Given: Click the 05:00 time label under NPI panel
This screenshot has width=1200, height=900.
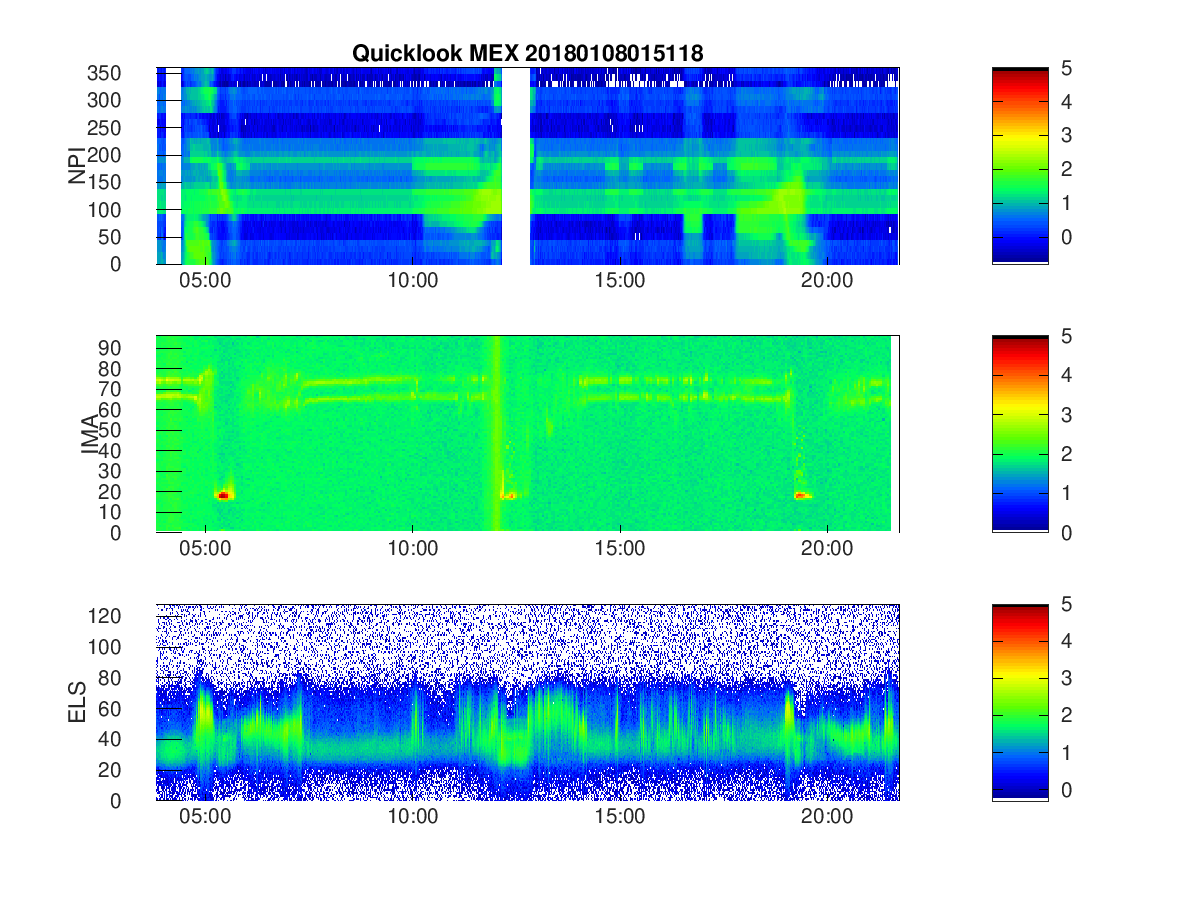Looking at the screenshot, I should tap(205, 281).
